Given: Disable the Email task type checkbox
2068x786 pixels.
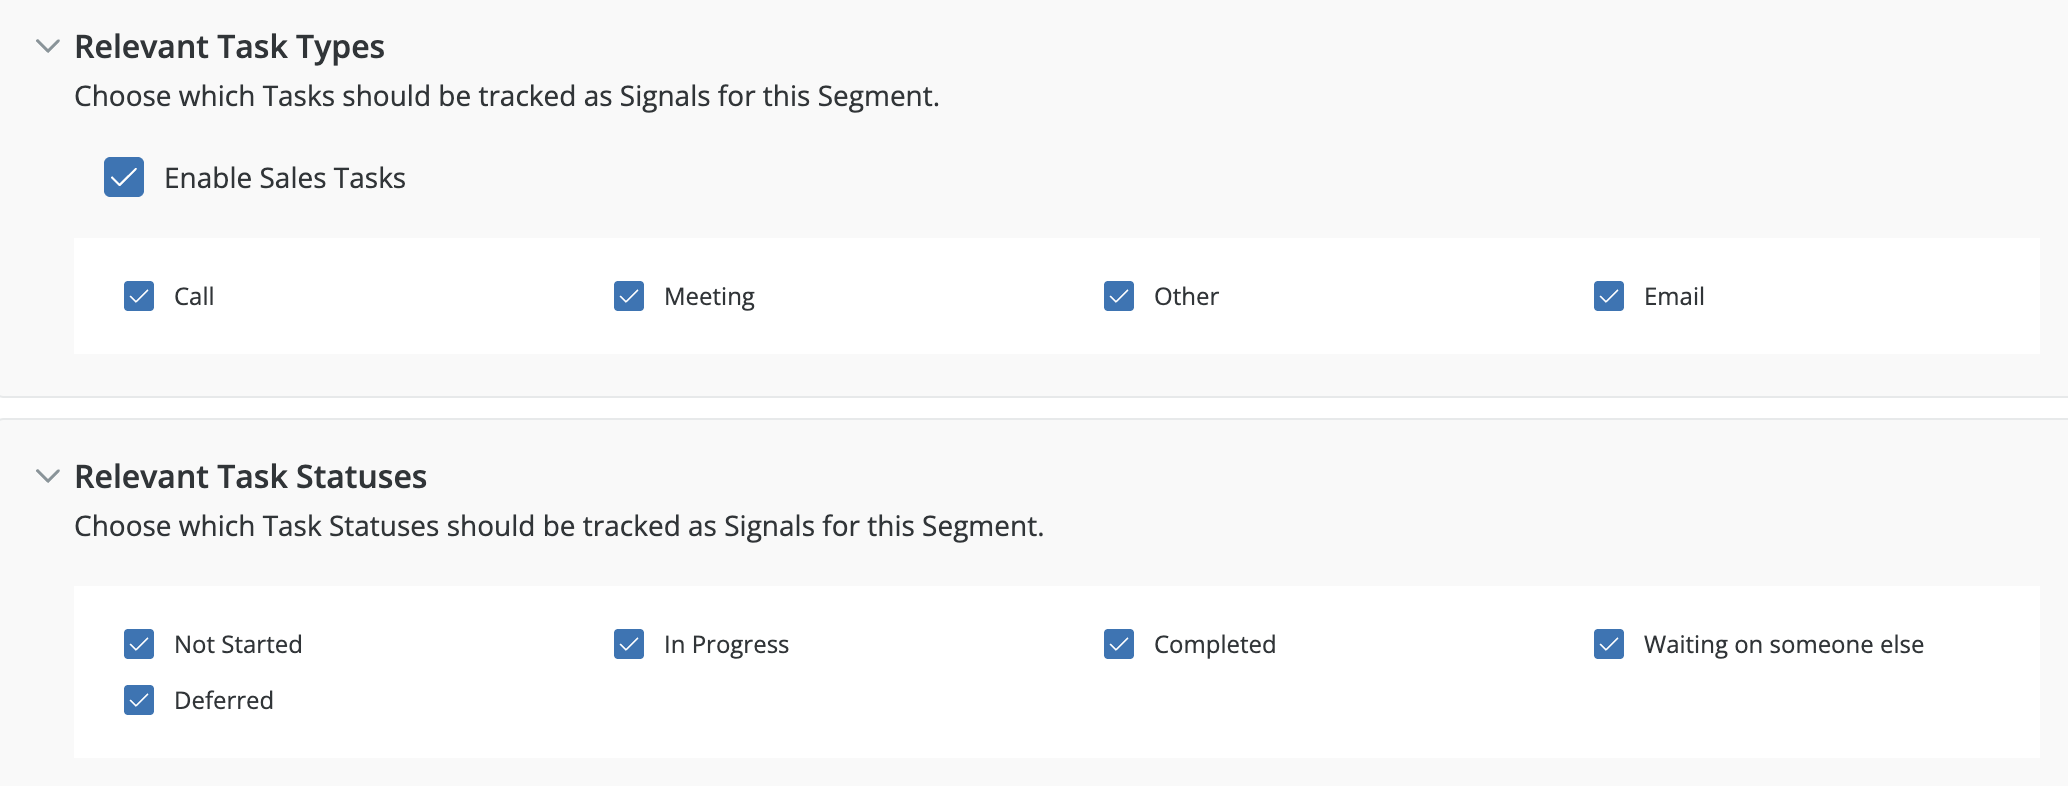Looking at the screenshot, I should coord(1609,296).
